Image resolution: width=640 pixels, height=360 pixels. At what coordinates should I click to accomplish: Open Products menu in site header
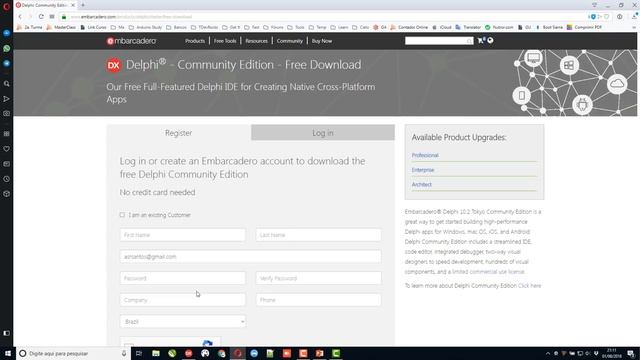pyautogui.click(x=195, y=41)
